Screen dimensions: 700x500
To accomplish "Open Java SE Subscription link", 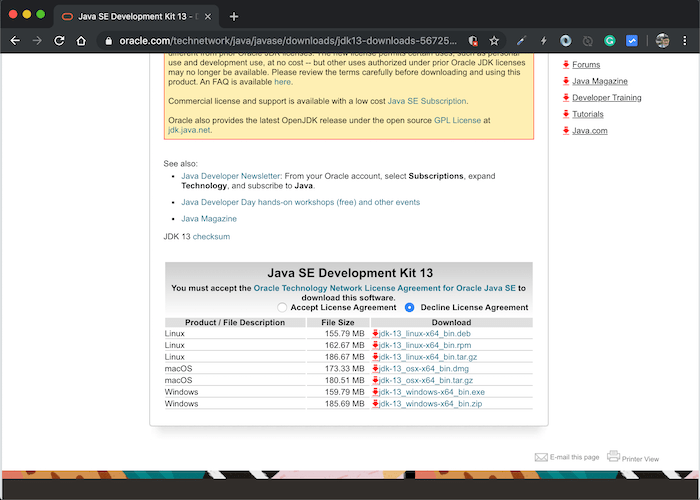I will (x=427, y=101).
